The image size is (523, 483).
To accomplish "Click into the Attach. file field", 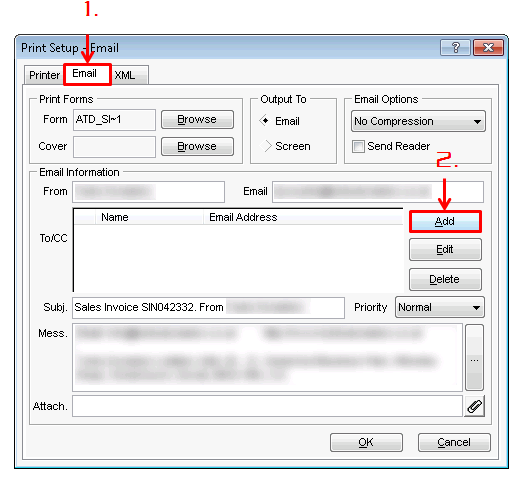I will 267,406.
